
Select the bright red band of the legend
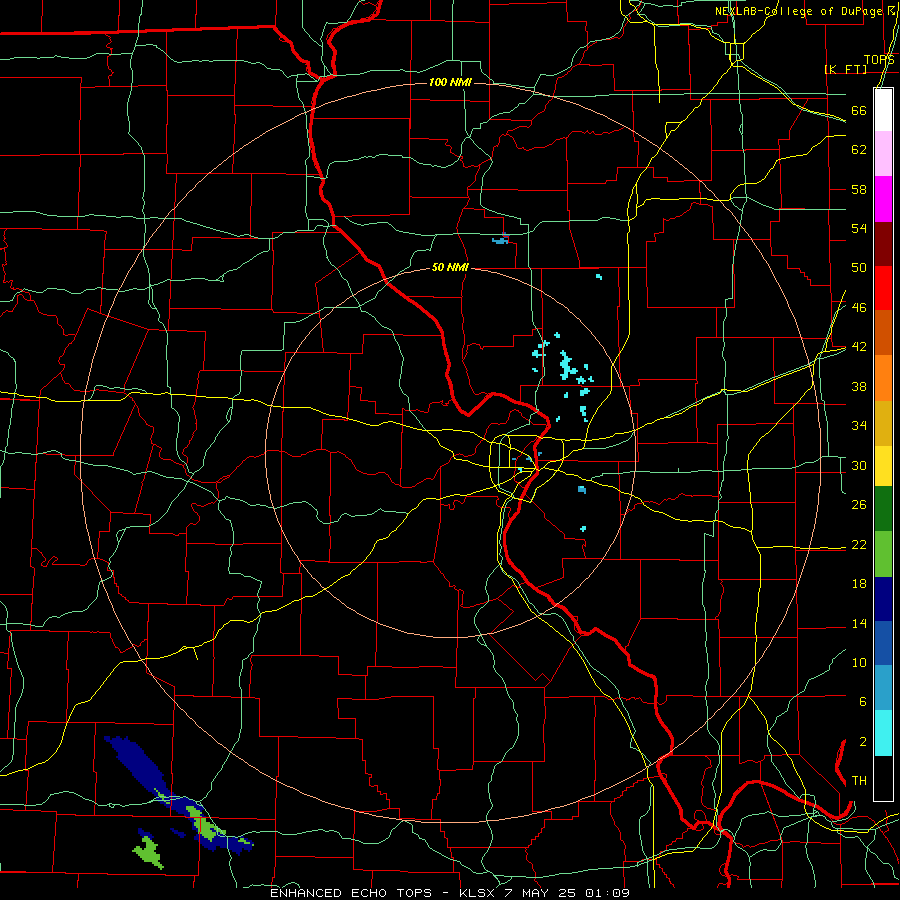click(x=883, y=288)
